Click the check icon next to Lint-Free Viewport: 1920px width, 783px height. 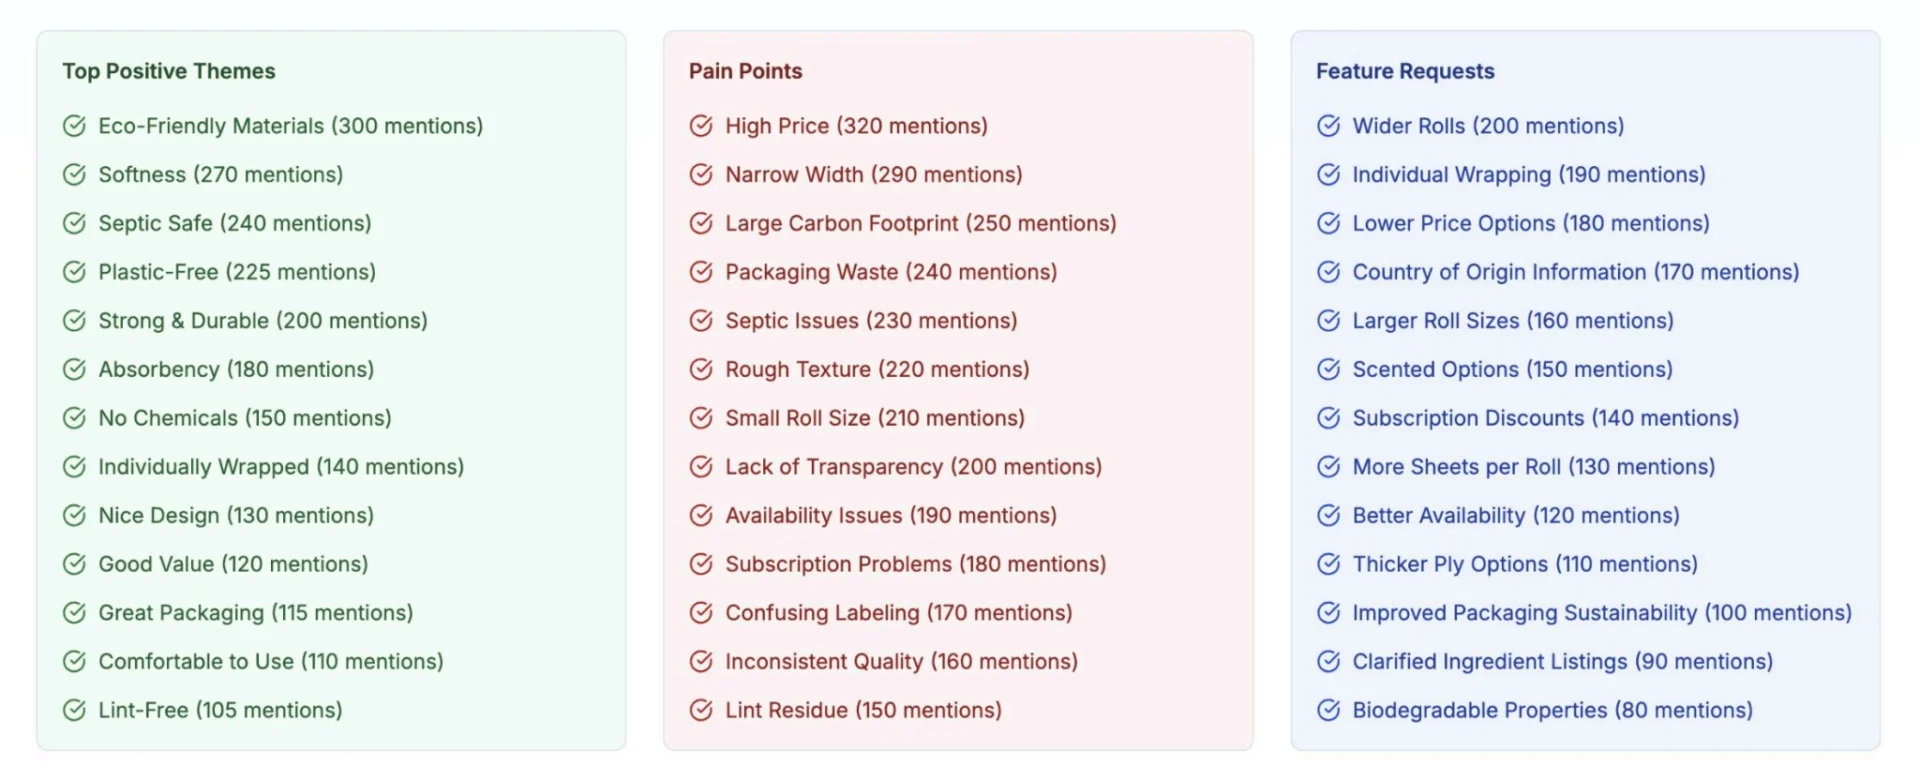[74, 710]
